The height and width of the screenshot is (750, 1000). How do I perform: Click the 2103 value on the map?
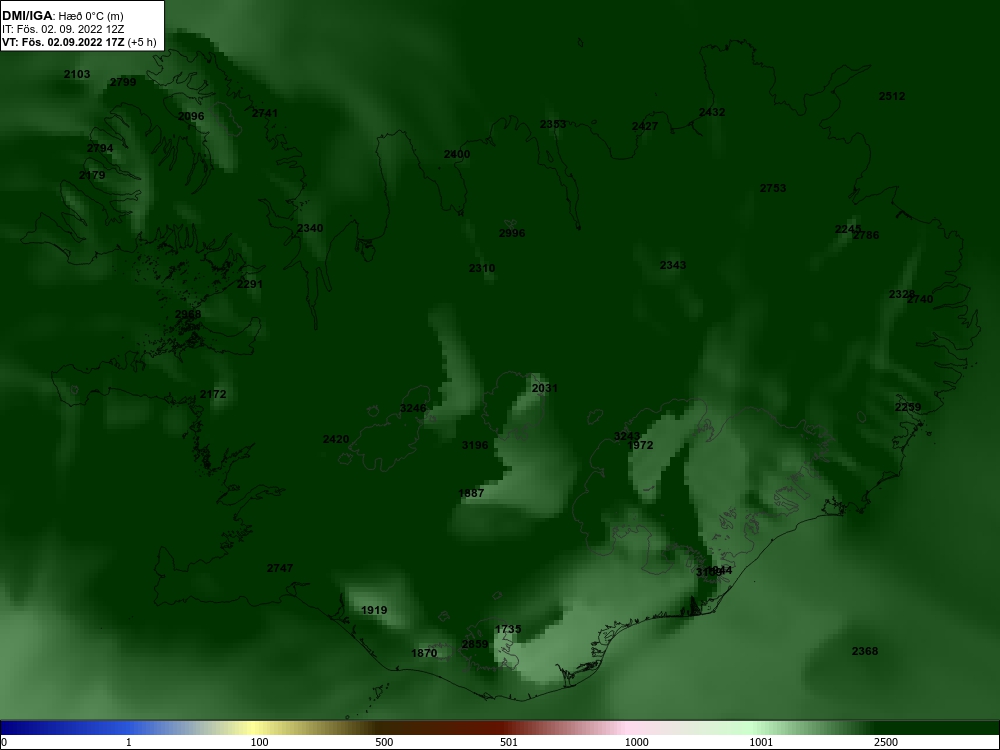tap(77, 74)
